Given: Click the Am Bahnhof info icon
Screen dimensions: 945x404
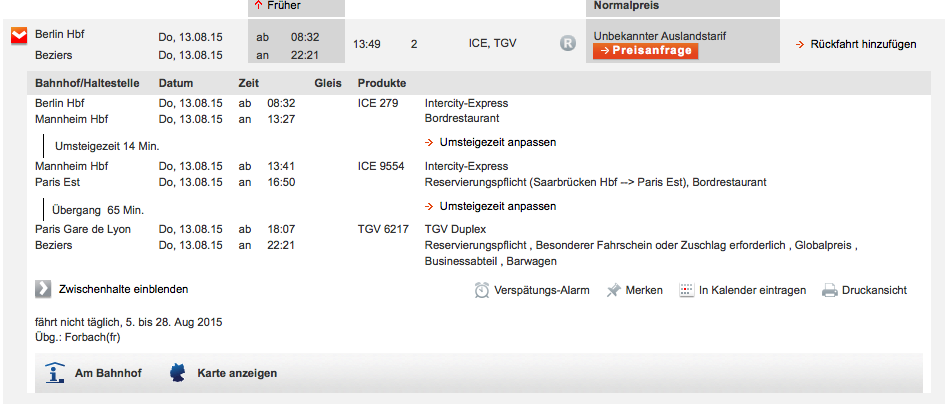Looking at the screenshot, I should coord(55,373).
